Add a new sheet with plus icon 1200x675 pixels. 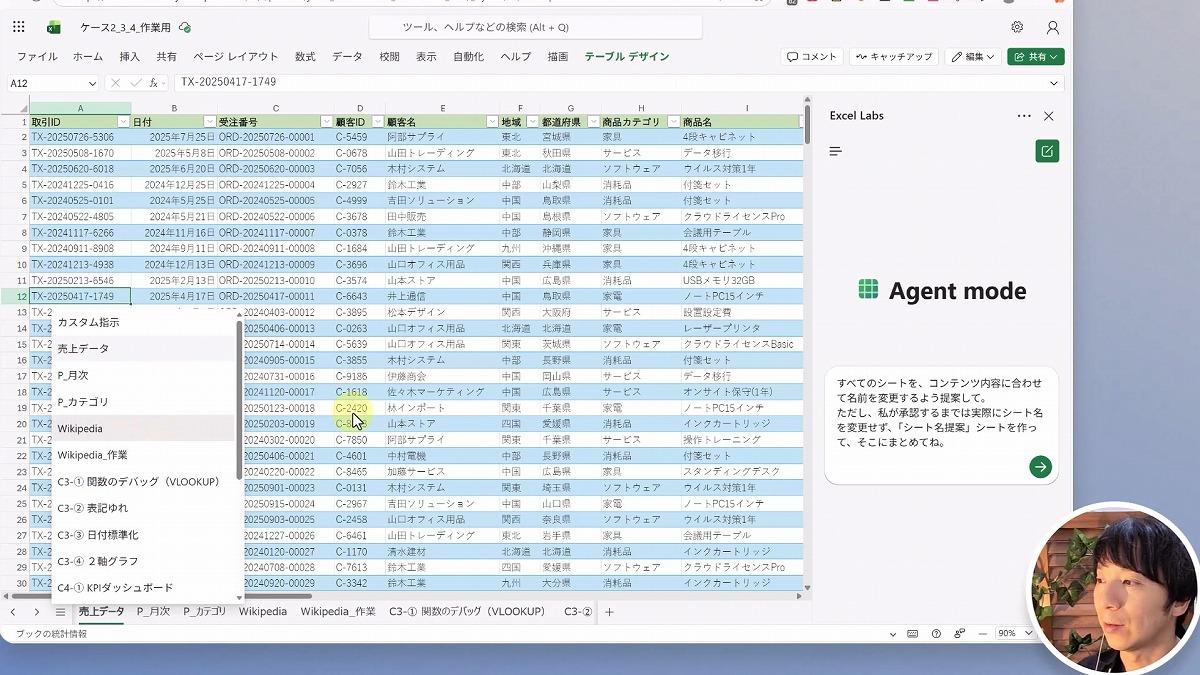pyautogui.click(x=609, y=612)
